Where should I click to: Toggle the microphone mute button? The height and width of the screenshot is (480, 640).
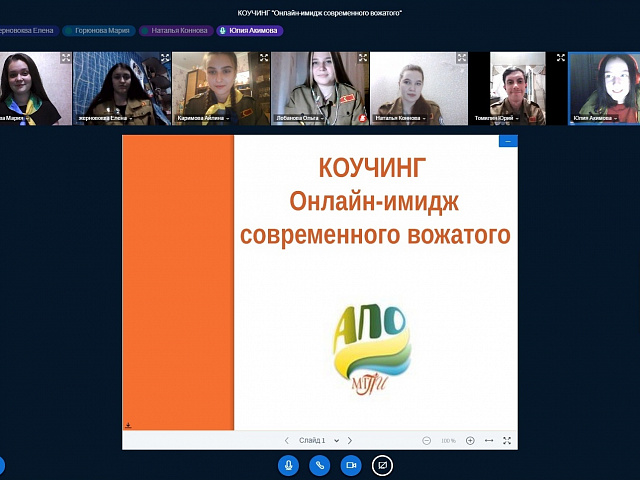tap(288, 465)
